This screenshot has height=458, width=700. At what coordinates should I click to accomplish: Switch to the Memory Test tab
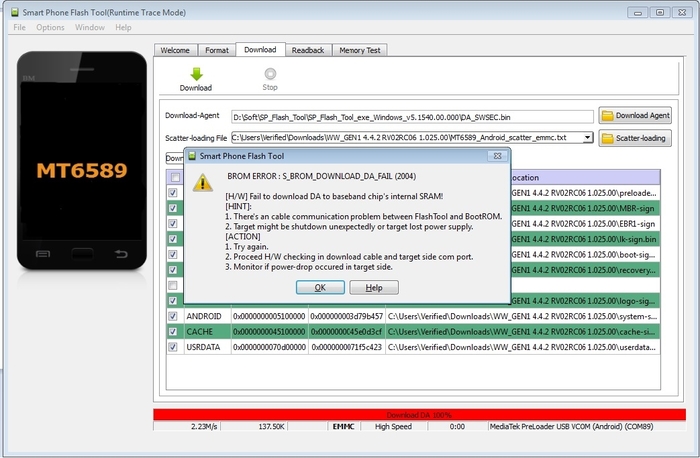[x=359, y=50]
